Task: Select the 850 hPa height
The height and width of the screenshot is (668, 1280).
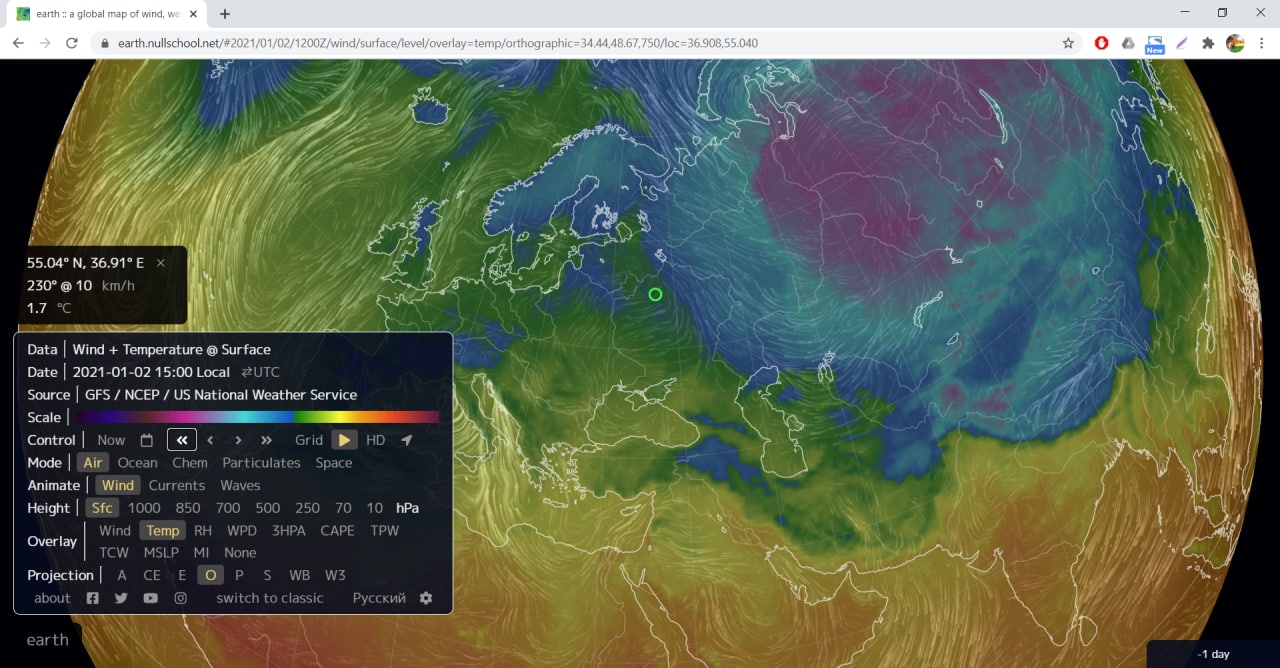Action: pyautogui.click(x=188, y=508)
